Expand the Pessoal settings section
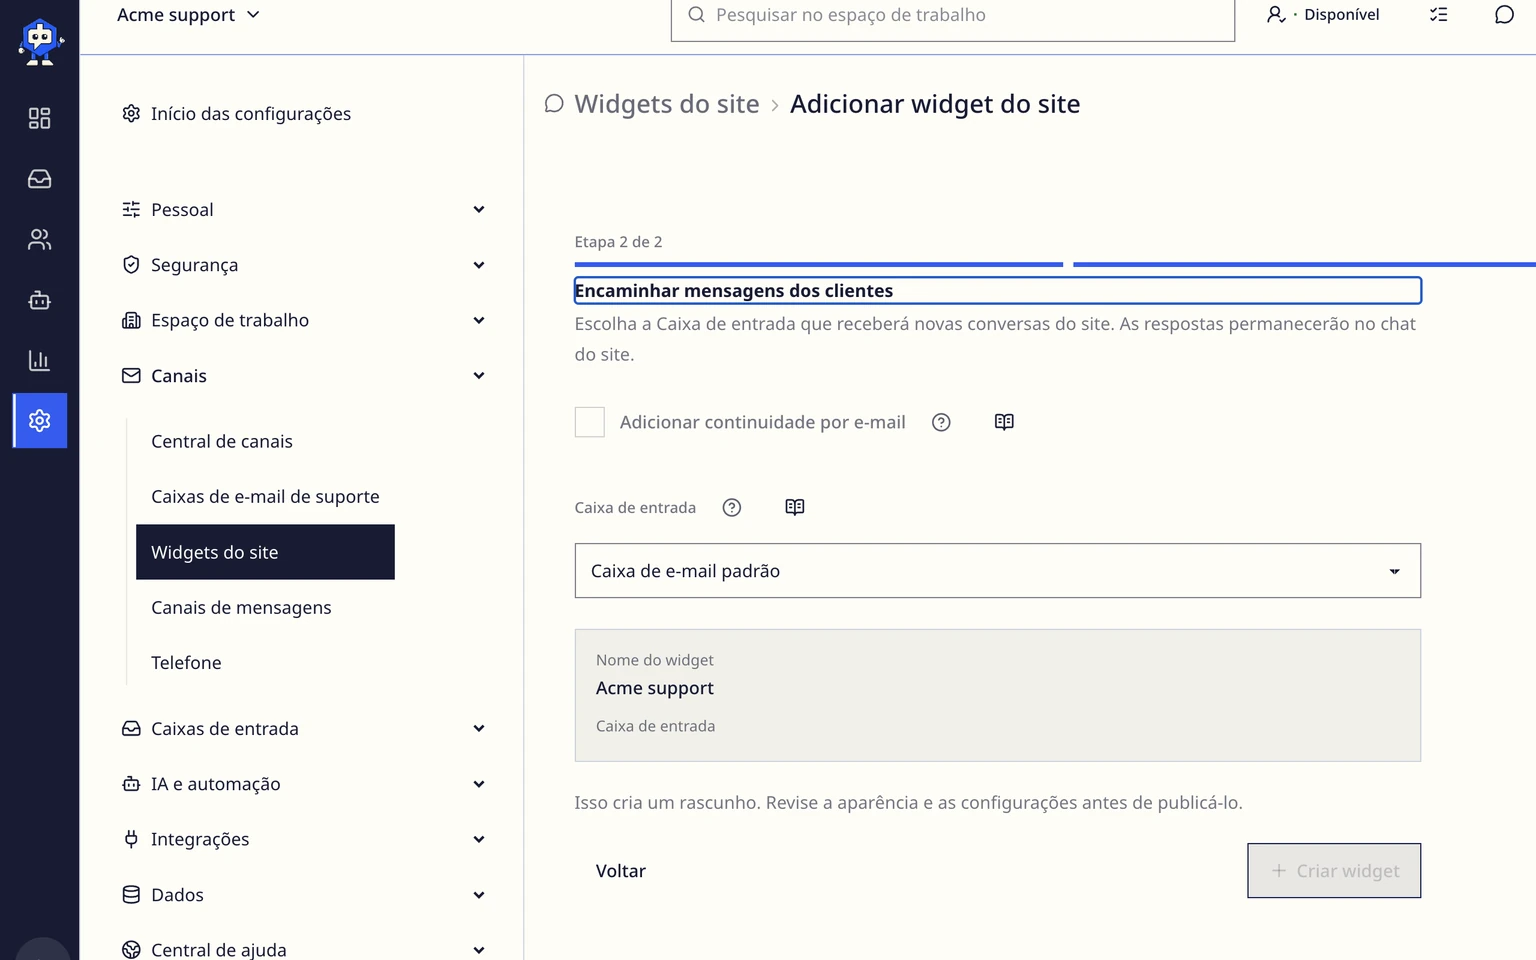The width and height of the screenshot is (1536, 960). pyautogui.click(x=303, y=210)
